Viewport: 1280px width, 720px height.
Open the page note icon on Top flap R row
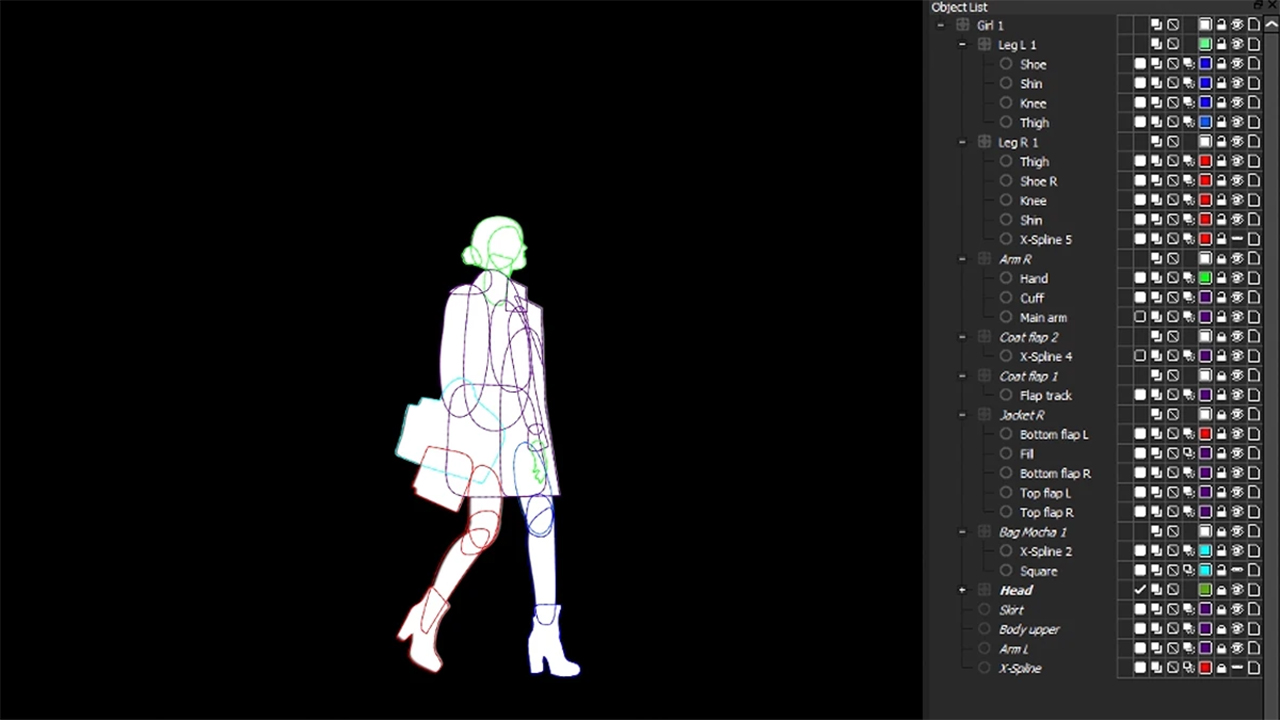[x=1254, y=512]
